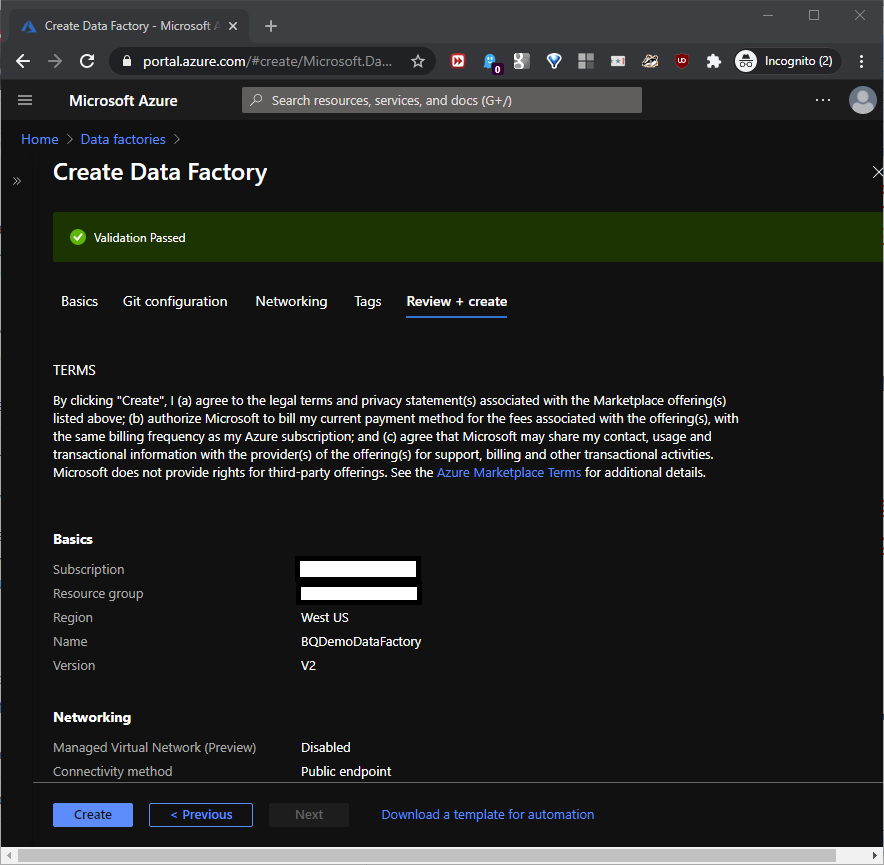
Task: Navigate to Data factories breadcrumb
Action: tap(123, 139)
